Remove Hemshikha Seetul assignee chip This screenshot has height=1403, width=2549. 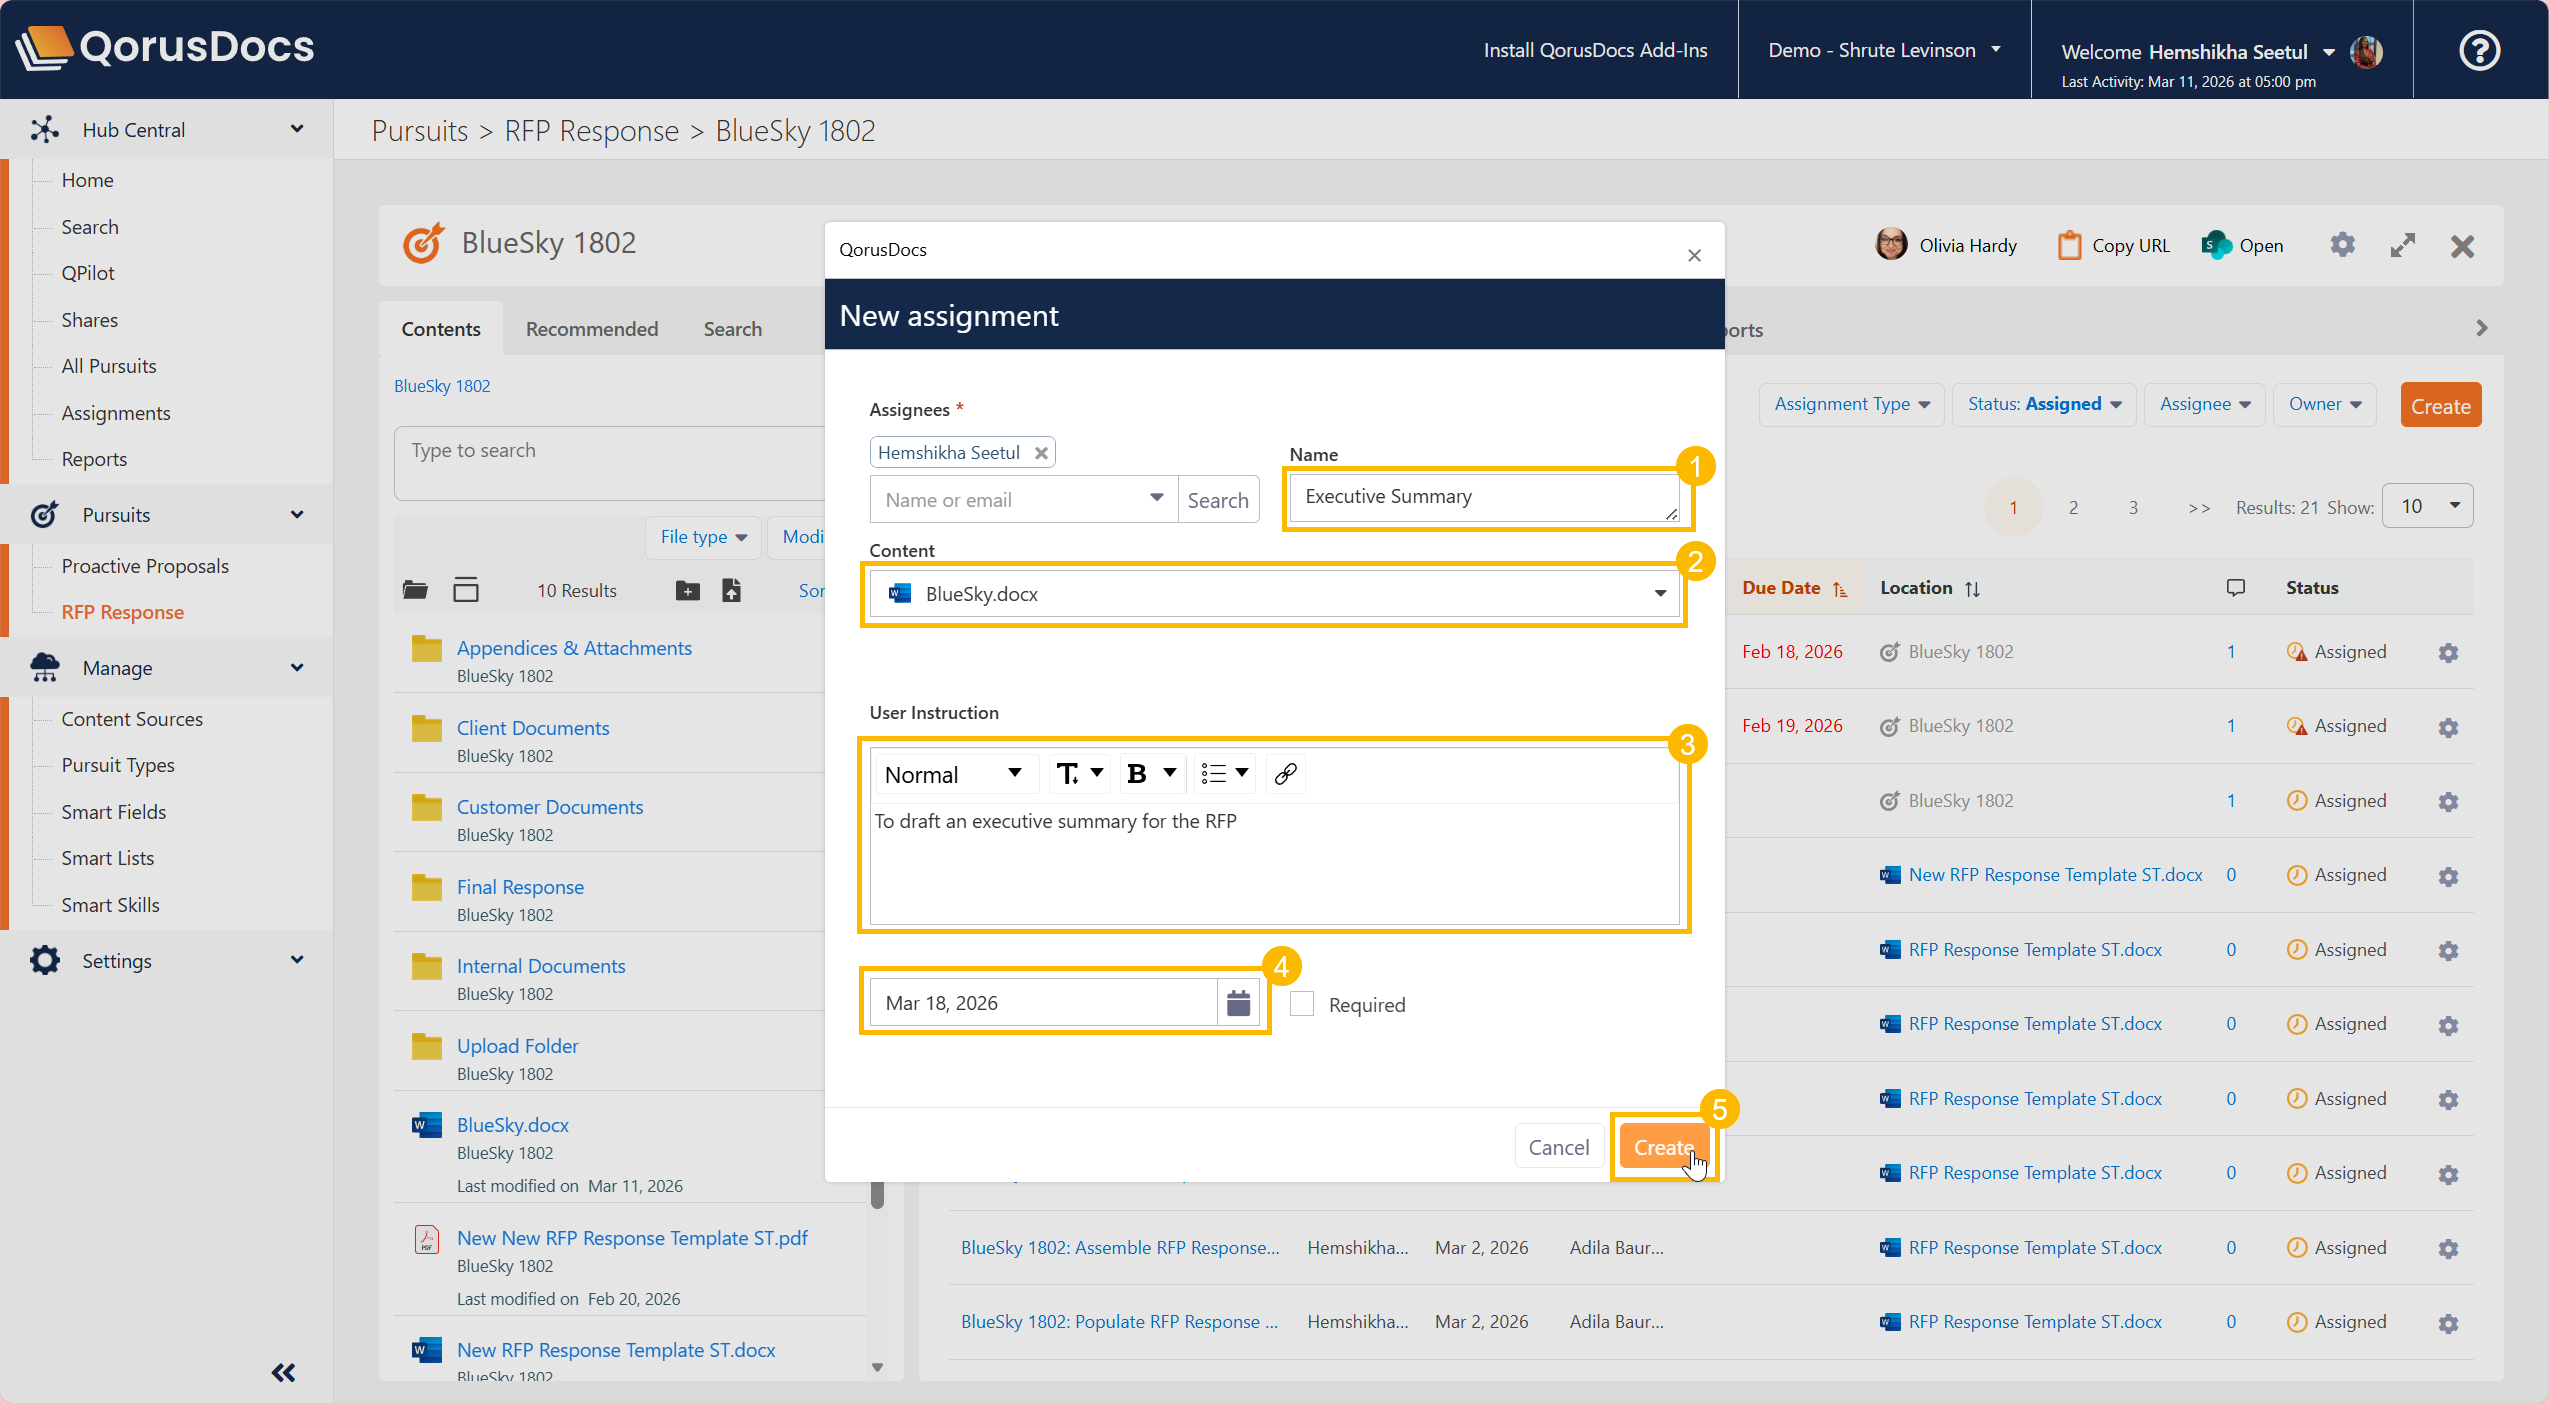coord(1041,453)
